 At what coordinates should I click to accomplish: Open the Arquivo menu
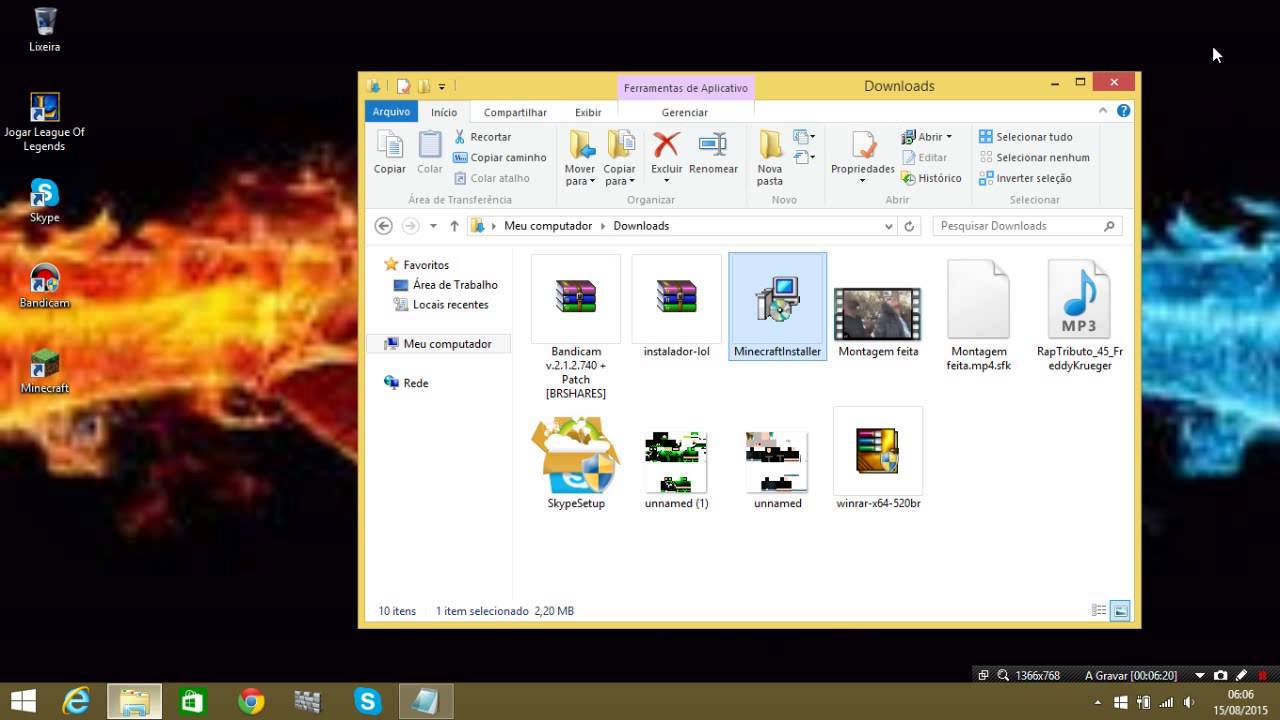391,112
